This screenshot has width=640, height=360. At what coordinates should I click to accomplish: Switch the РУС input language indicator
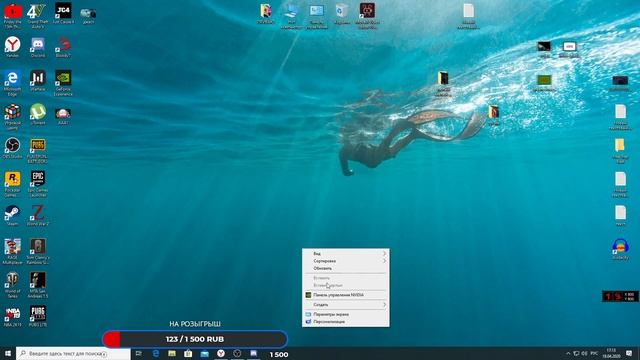tap(594, 353)
